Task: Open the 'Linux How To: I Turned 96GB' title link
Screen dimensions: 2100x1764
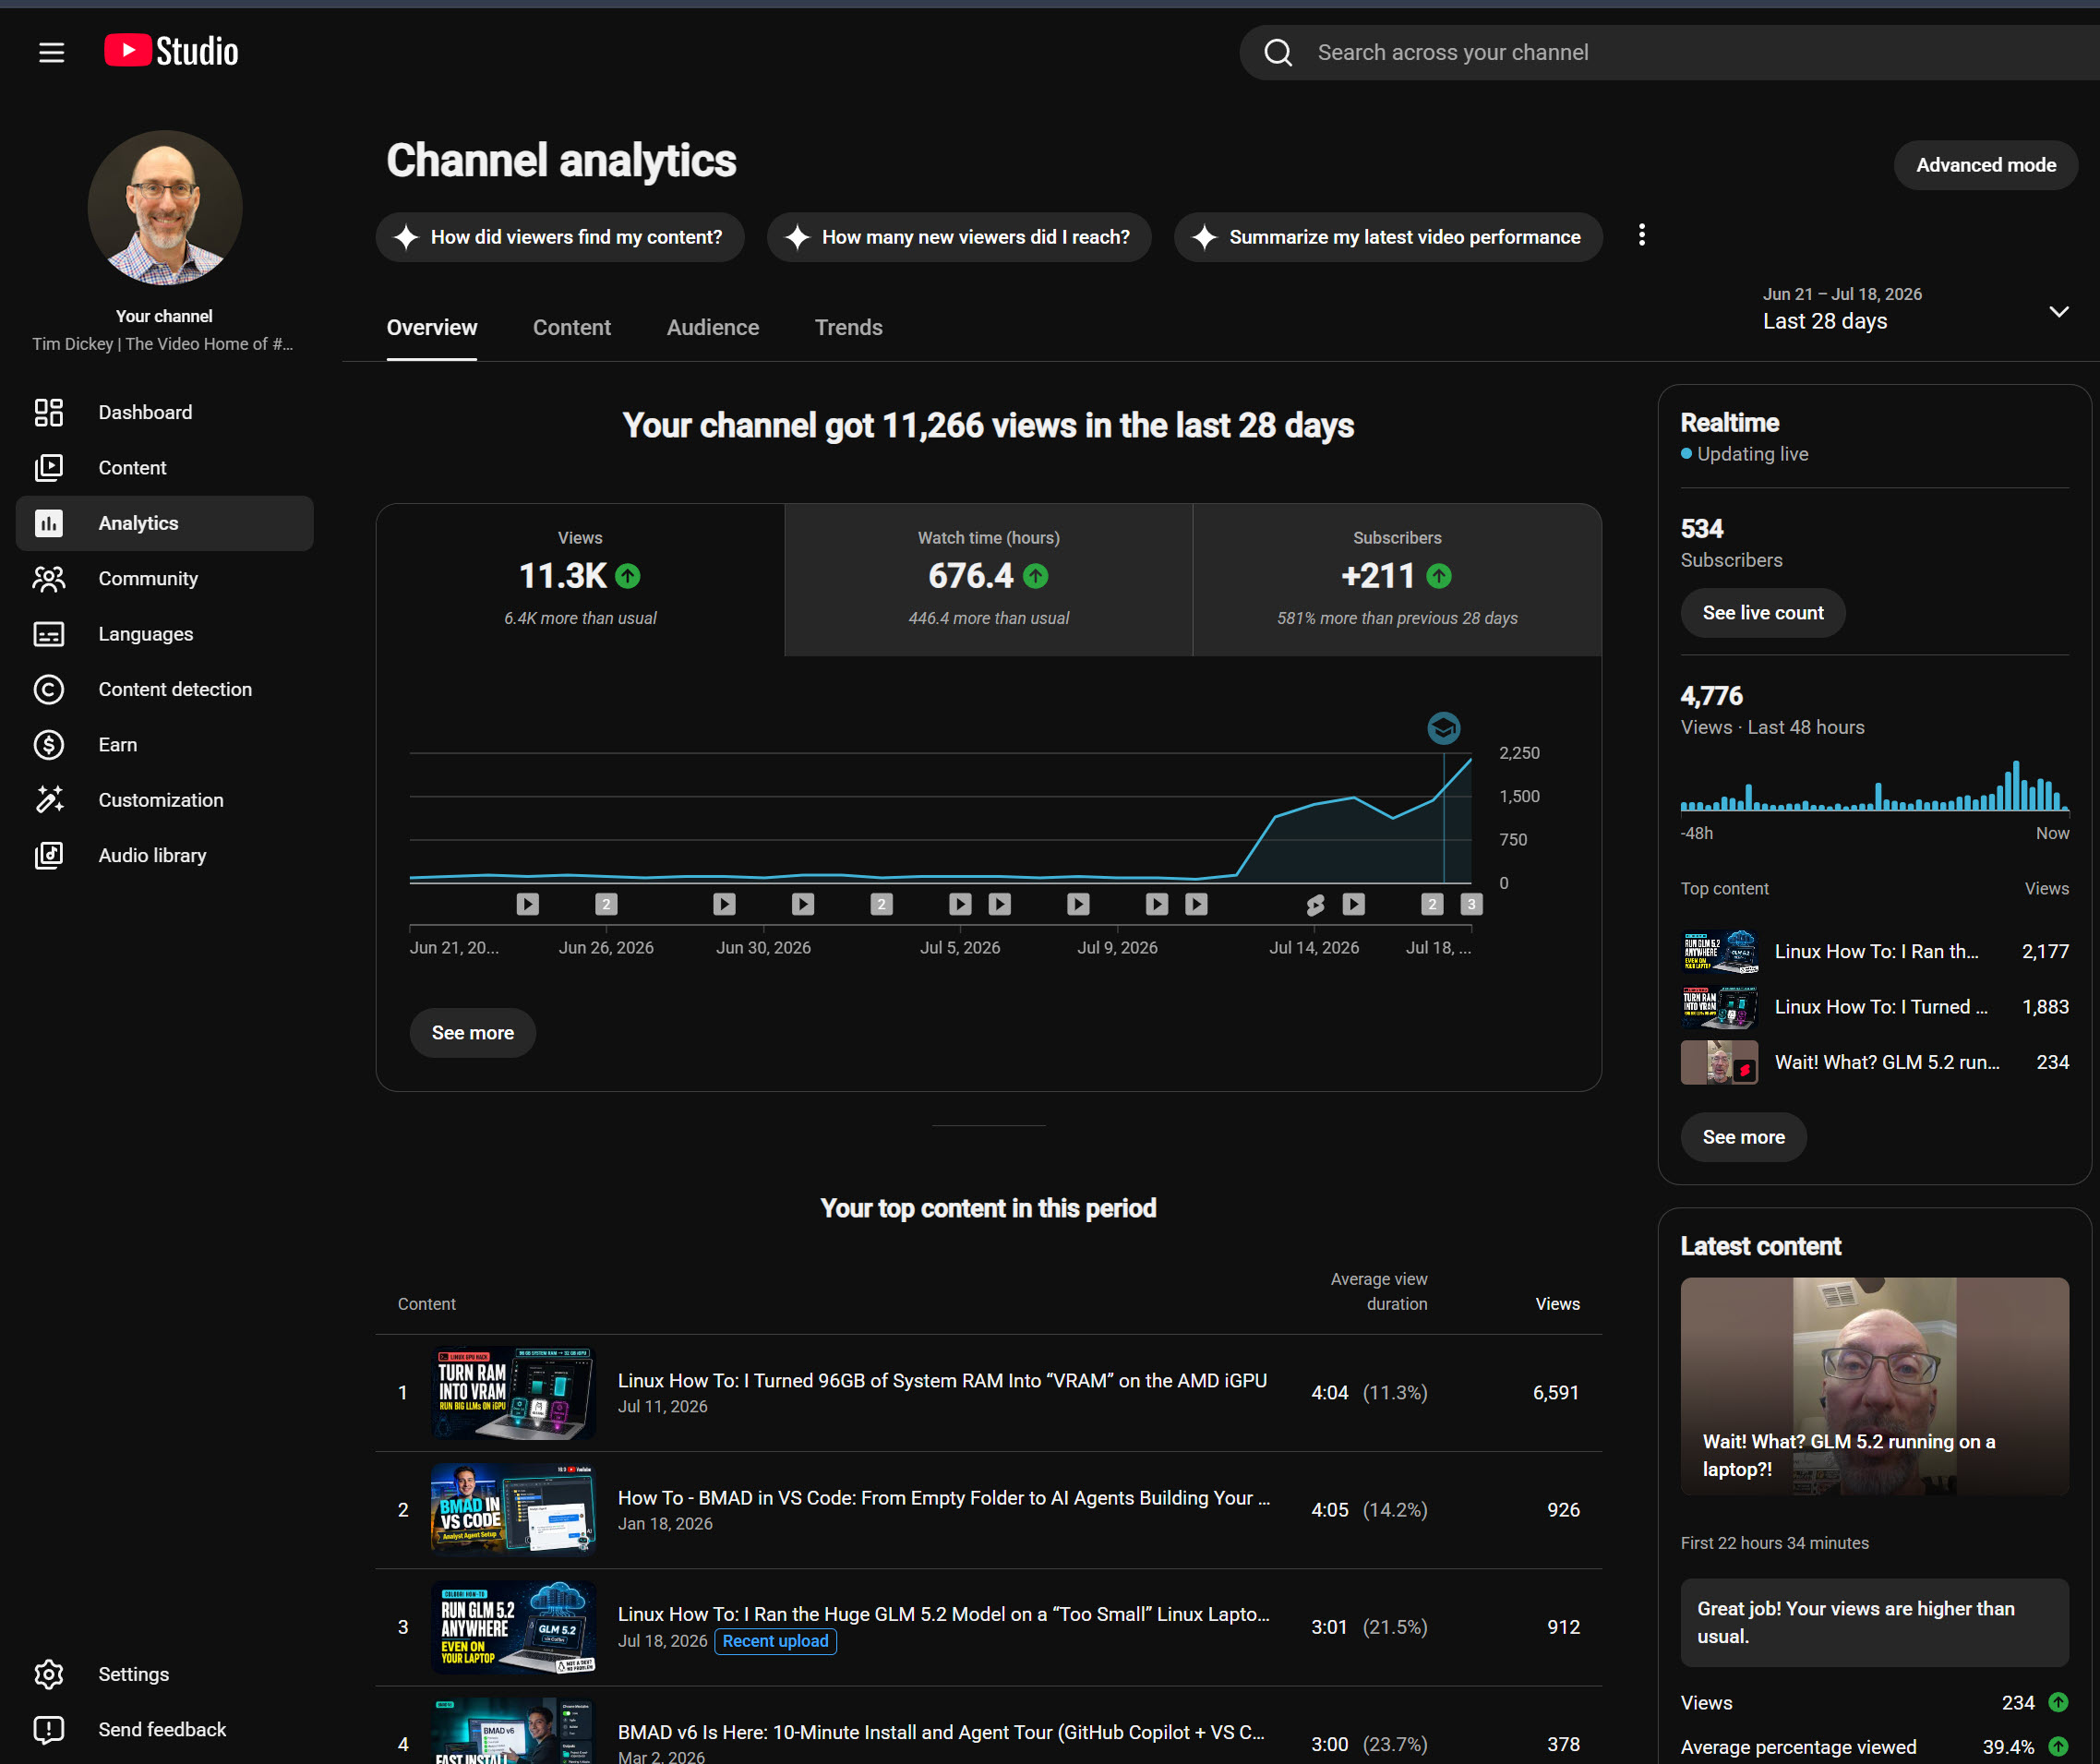Action: [942, 1380]
